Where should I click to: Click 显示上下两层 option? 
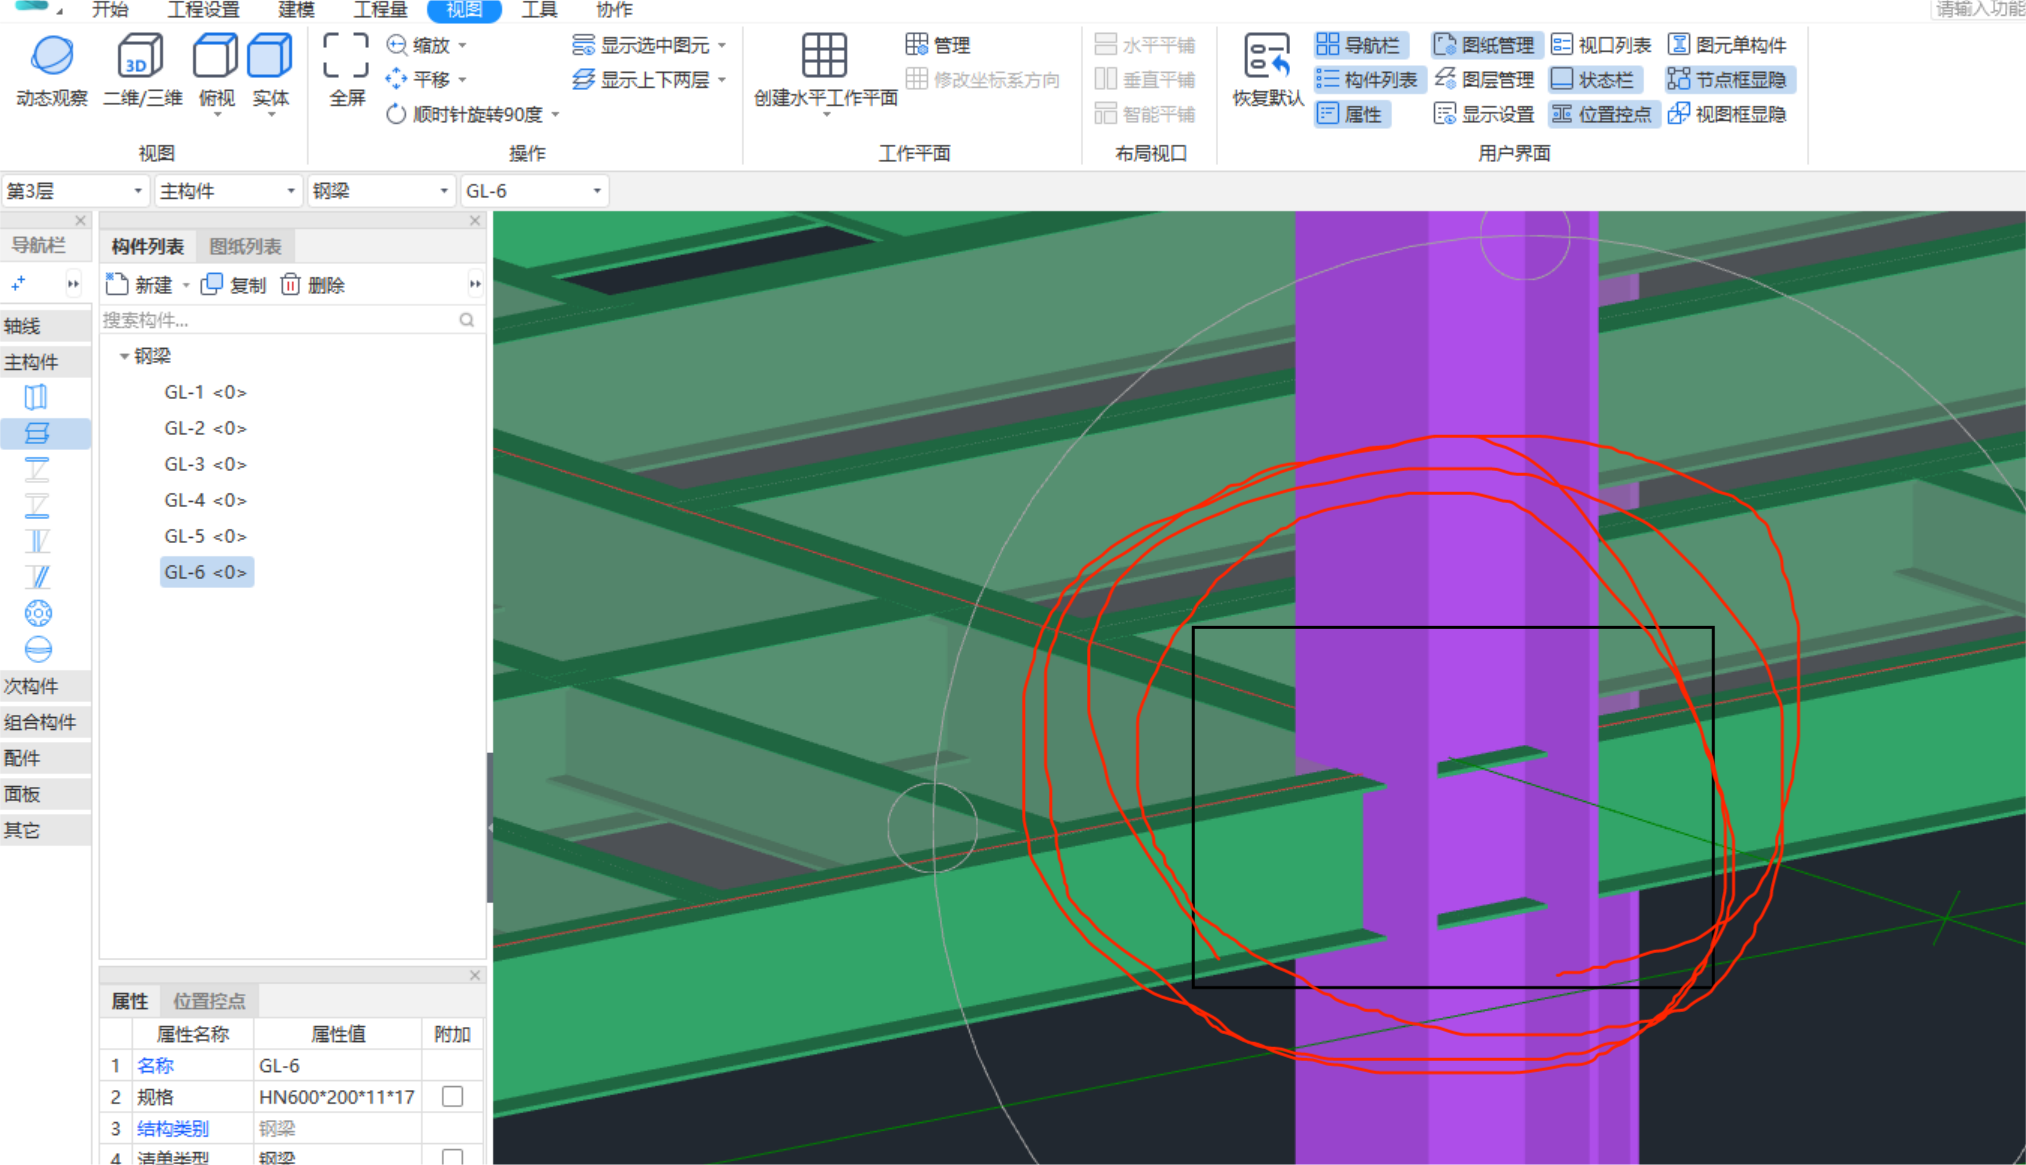648,79
